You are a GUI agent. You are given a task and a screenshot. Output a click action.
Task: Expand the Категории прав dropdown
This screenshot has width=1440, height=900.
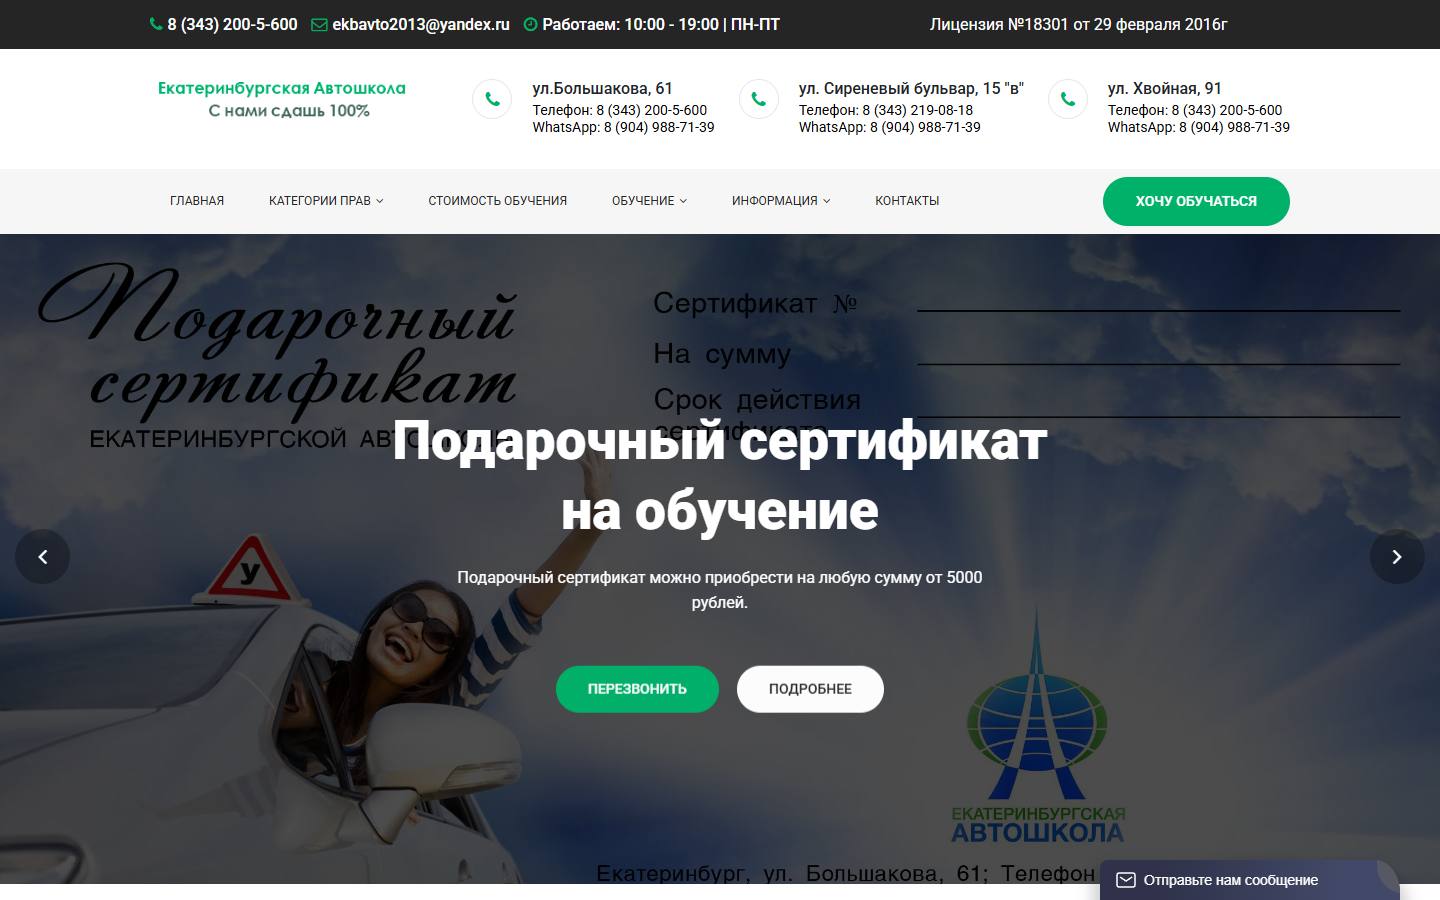(326, 201)
